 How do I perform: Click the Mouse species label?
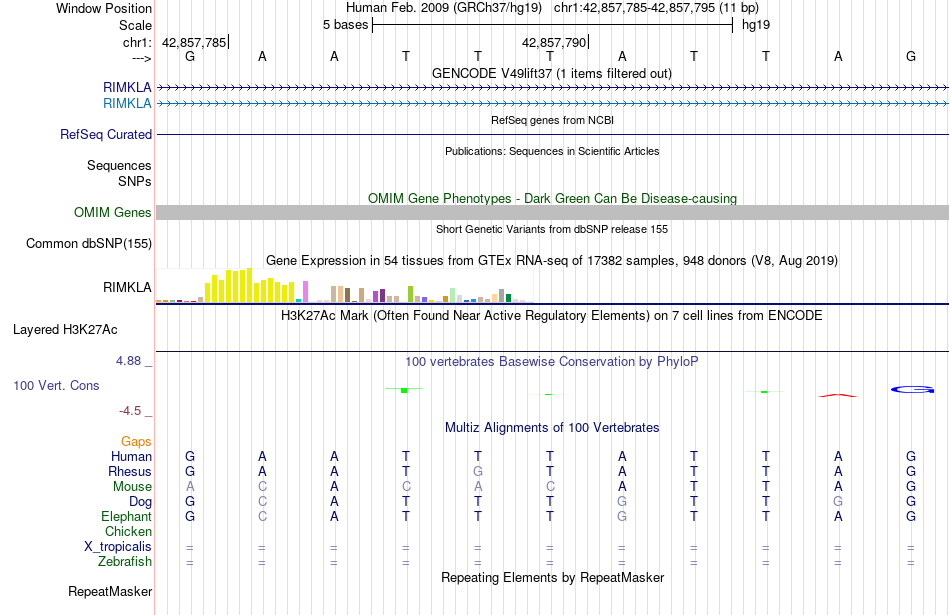tap(133, 487)
